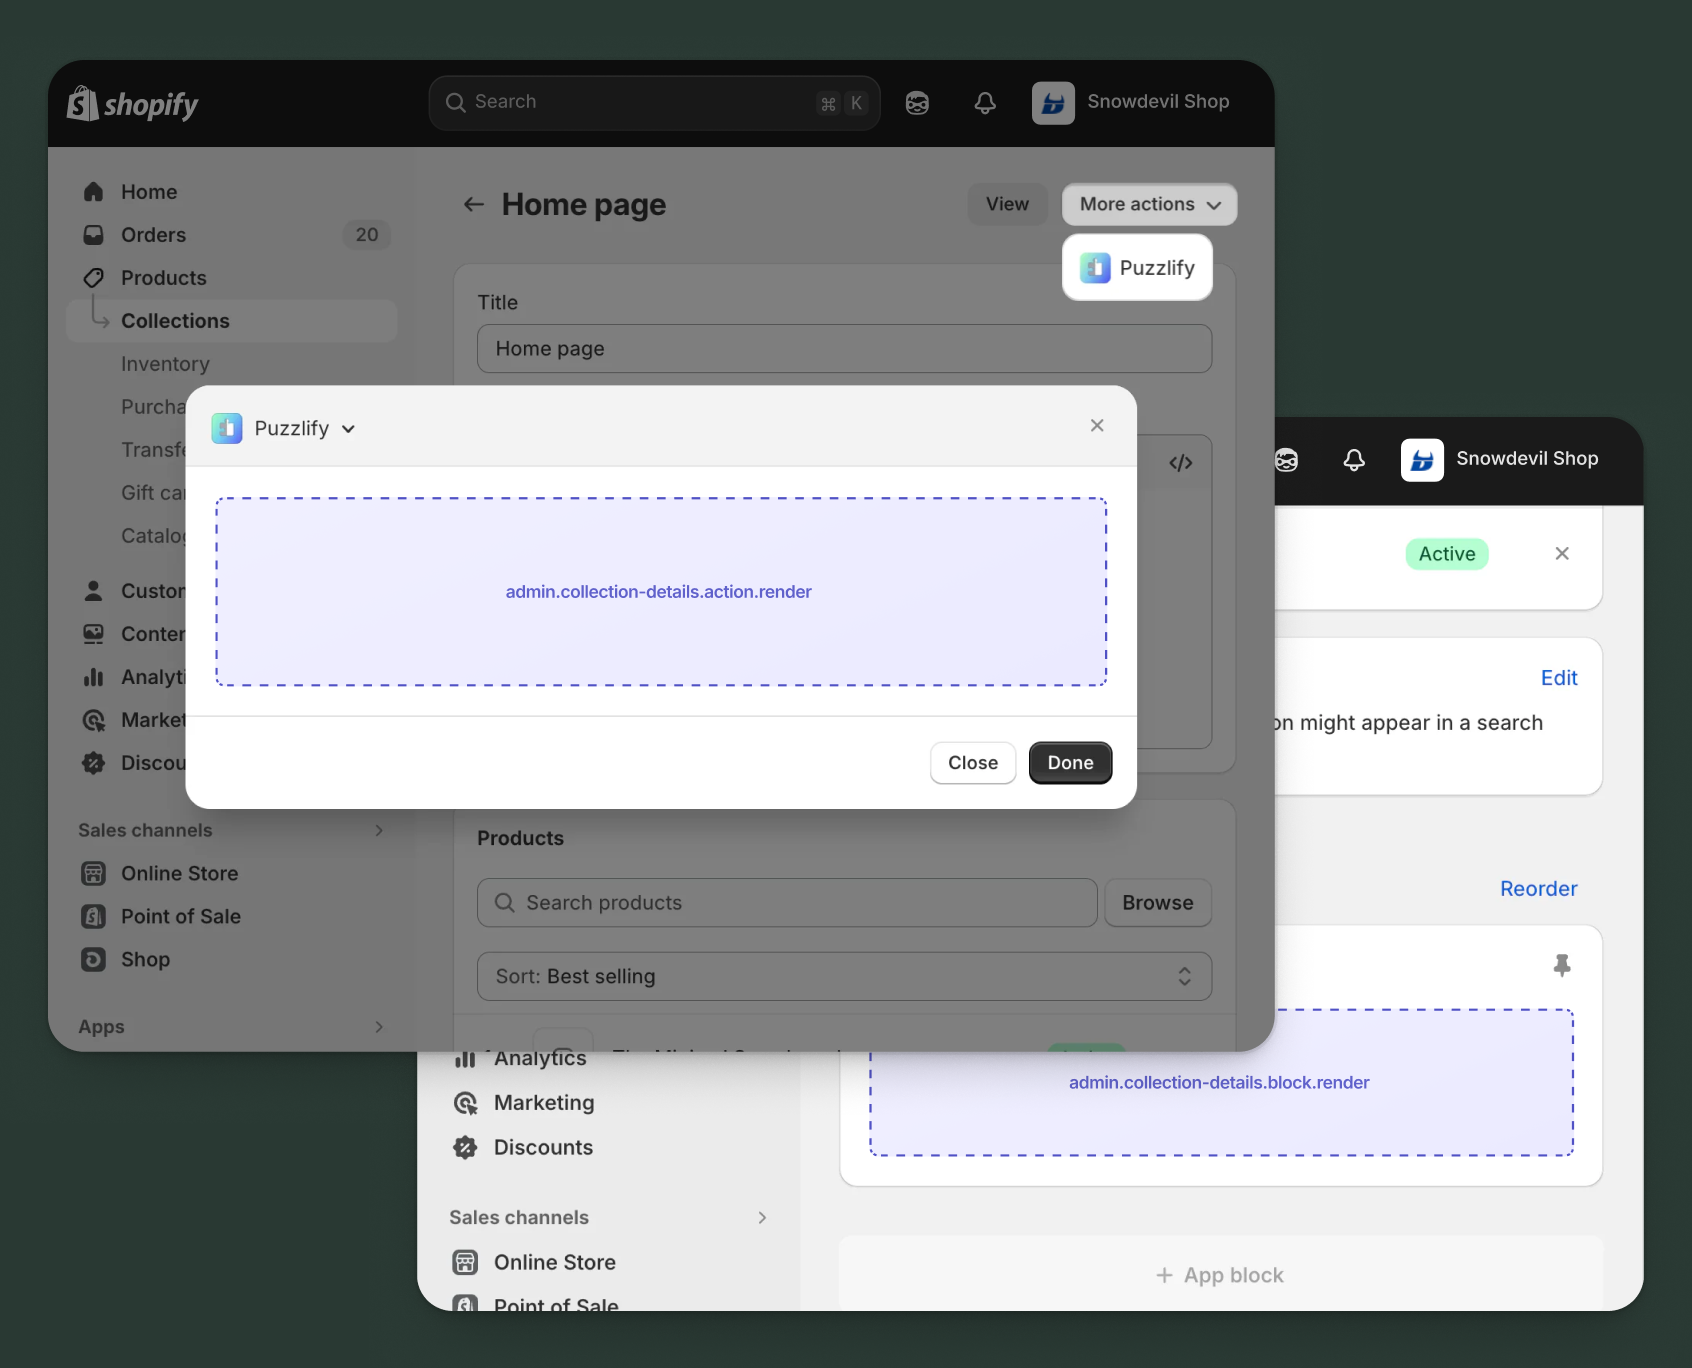Click Point of Sale icon in front sidebar
The width and height of the screenshot is (1692, 1368).
94,916
